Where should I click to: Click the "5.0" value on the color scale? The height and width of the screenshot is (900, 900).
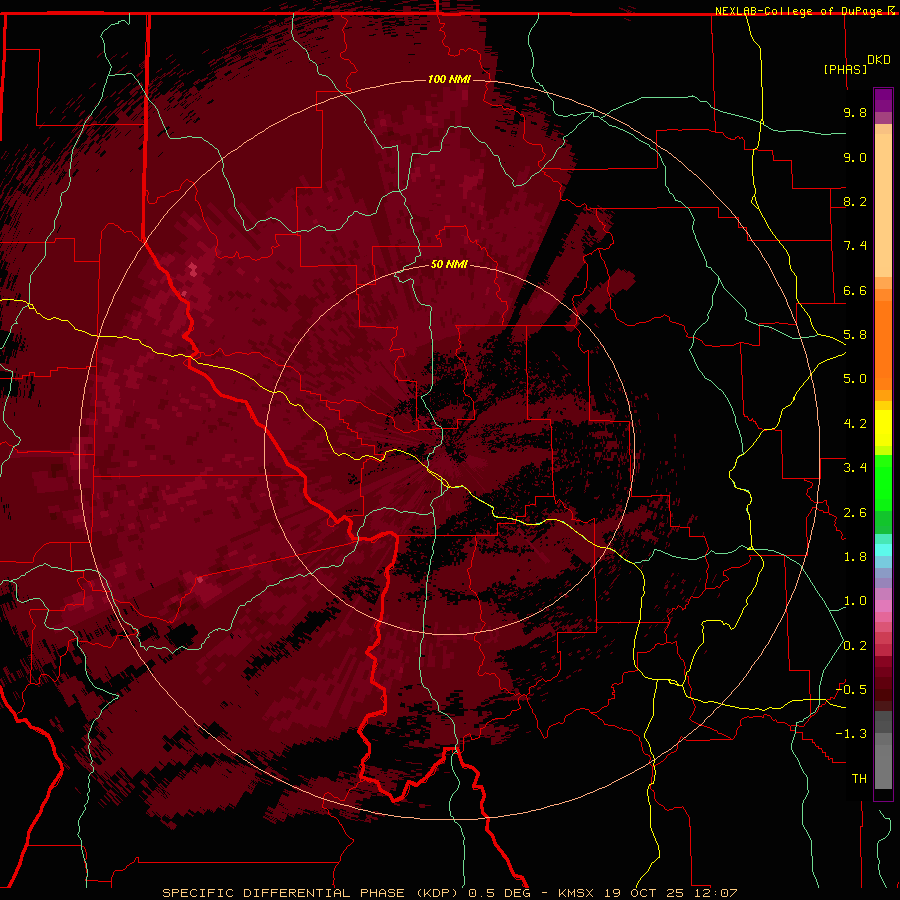pos(855,379)
